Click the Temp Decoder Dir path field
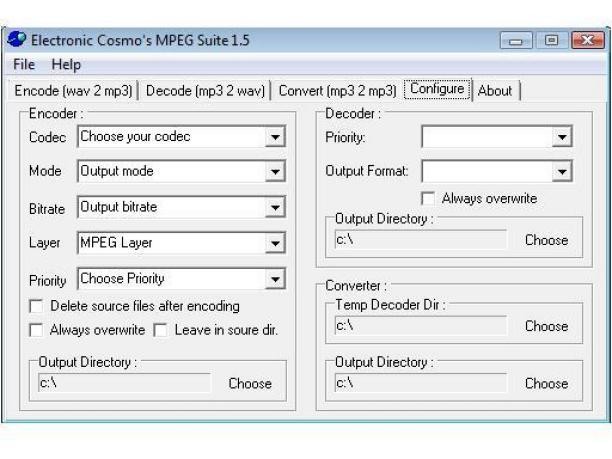 click(x=421, y=326)
